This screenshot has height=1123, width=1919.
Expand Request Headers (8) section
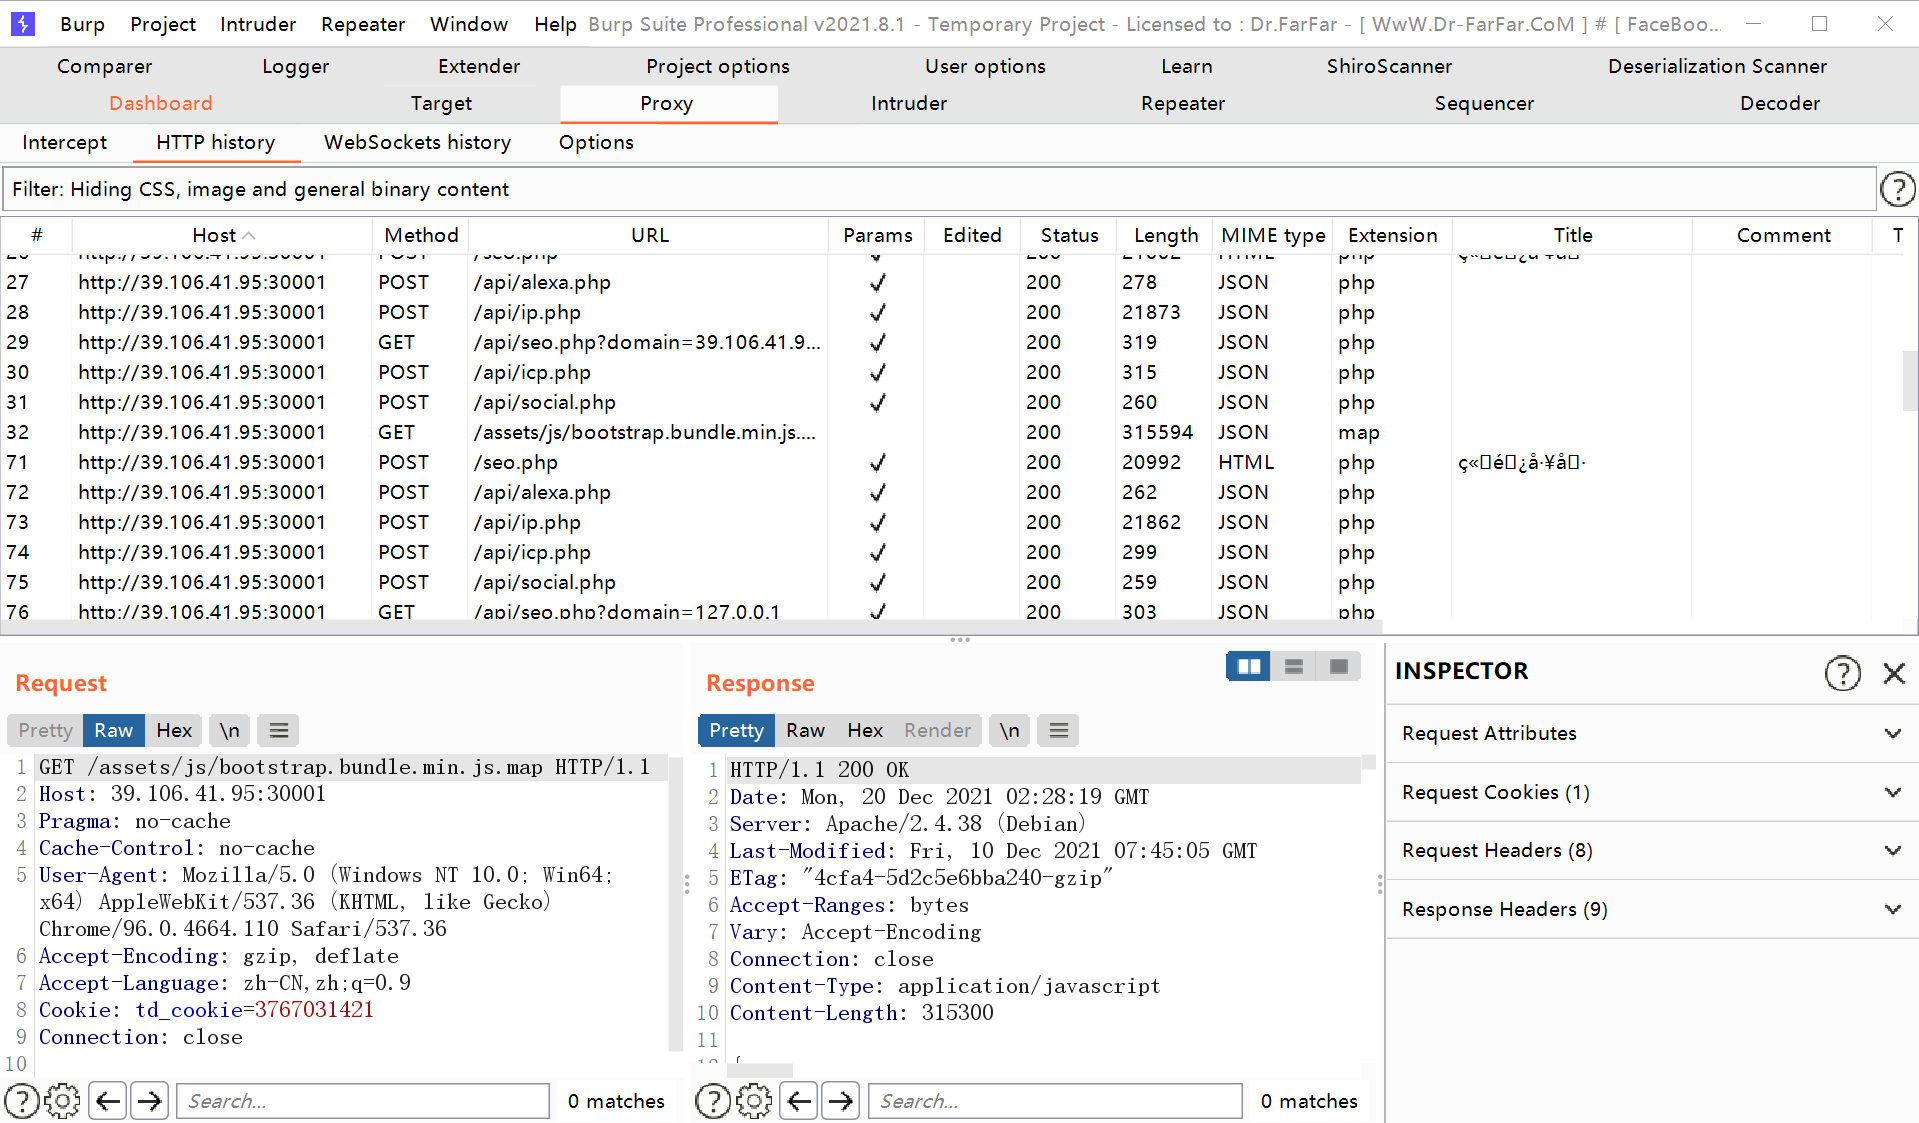(1652, 850)
